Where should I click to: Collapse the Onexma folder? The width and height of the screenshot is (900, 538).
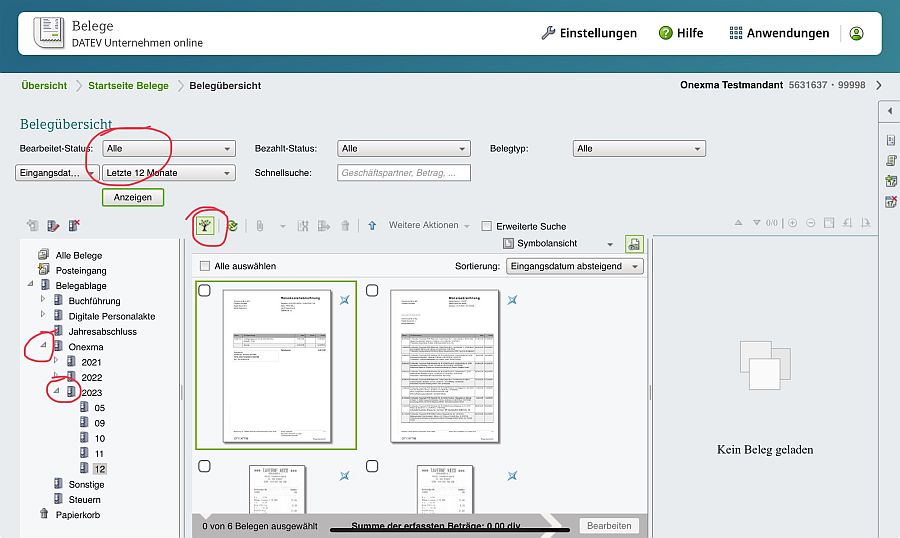pyautogui.click(x=43, y=345)
